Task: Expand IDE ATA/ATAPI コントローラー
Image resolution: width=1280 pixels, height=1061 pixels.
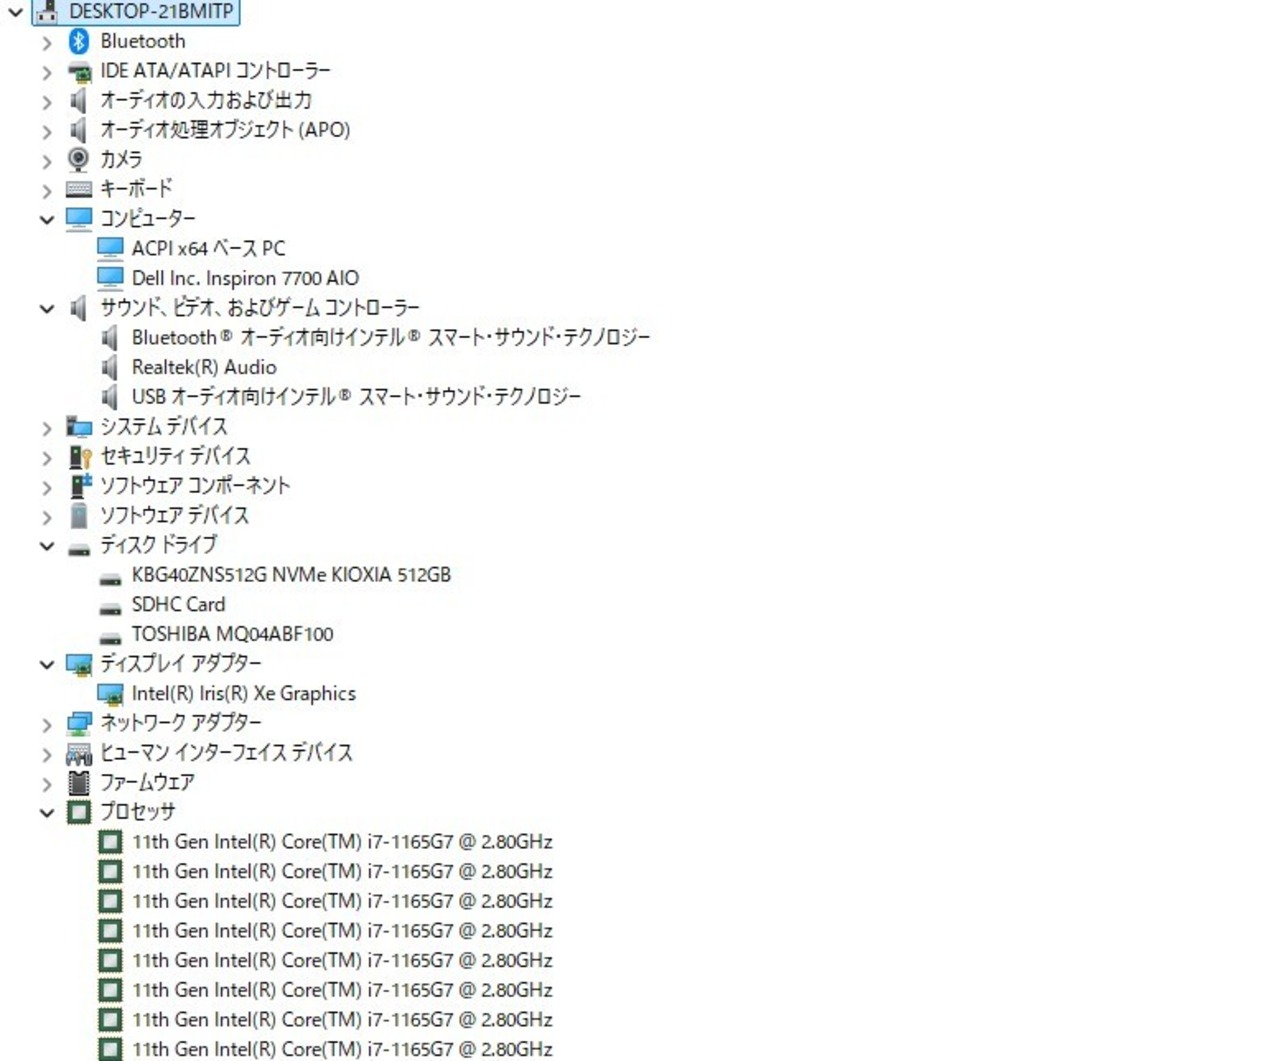Action: click(46, 72)
